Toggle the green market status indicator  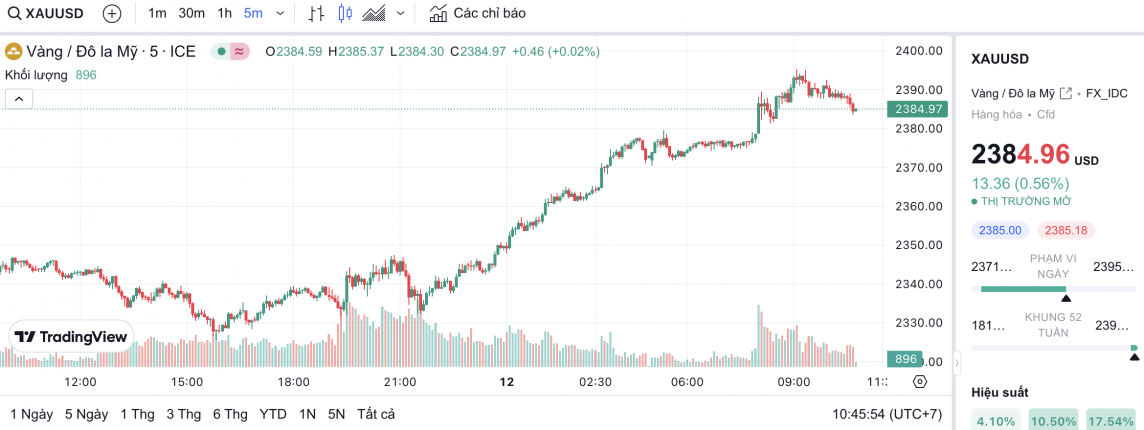[220, 52]
